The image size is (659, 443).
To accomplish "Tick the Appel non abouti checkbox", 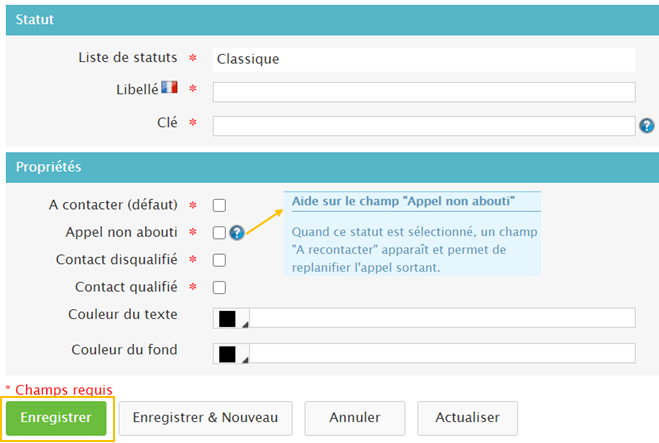I will (219, 233).
